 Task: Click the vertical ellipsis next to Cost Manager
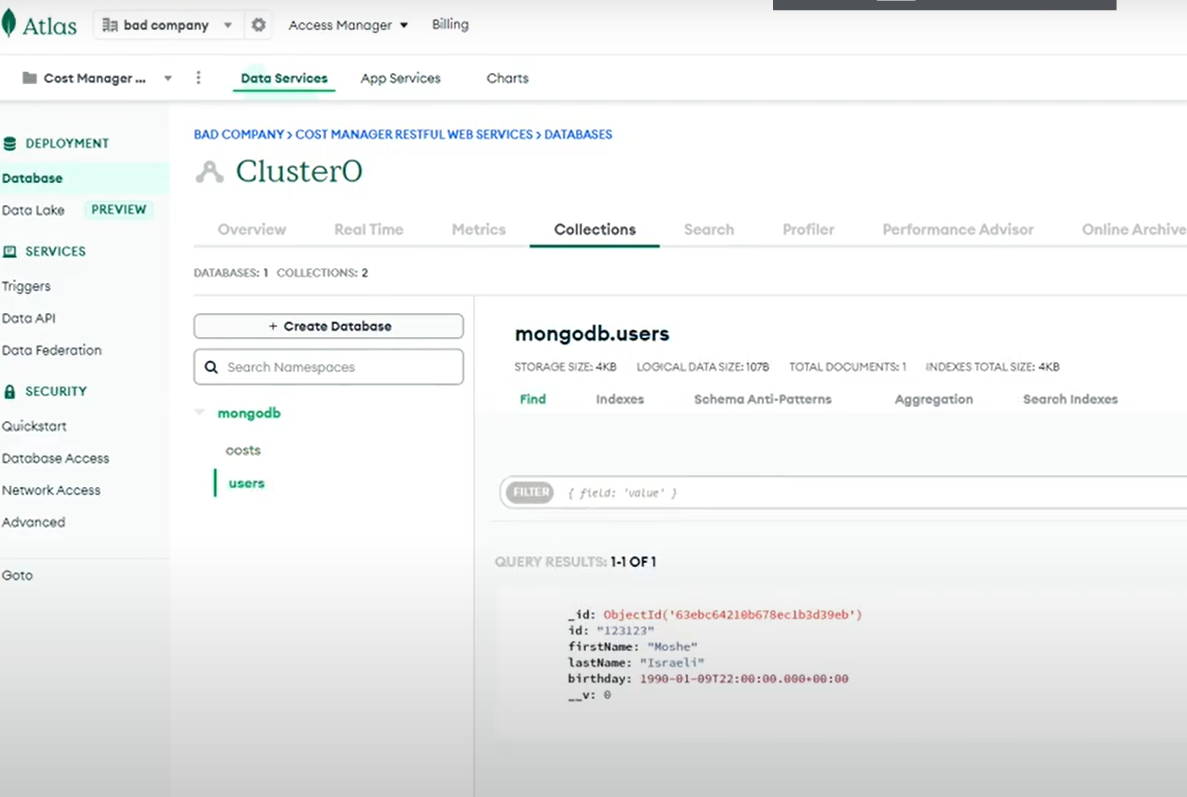(198, 77)
